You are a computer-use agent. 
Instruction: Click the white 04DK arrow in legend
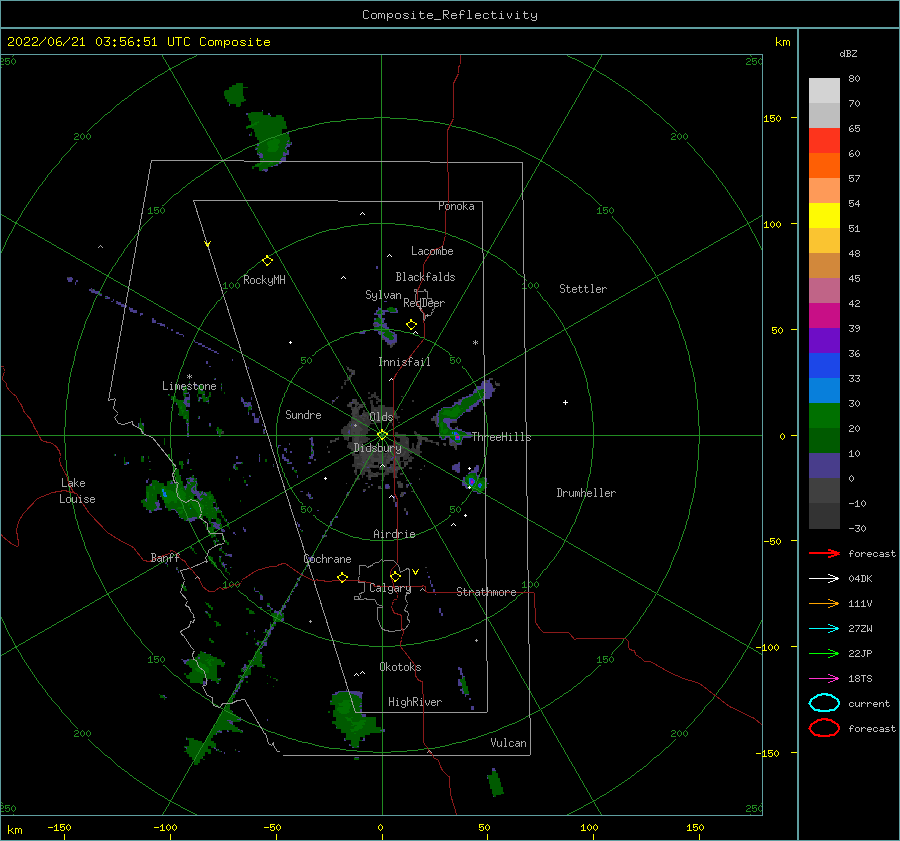(824, 579)
